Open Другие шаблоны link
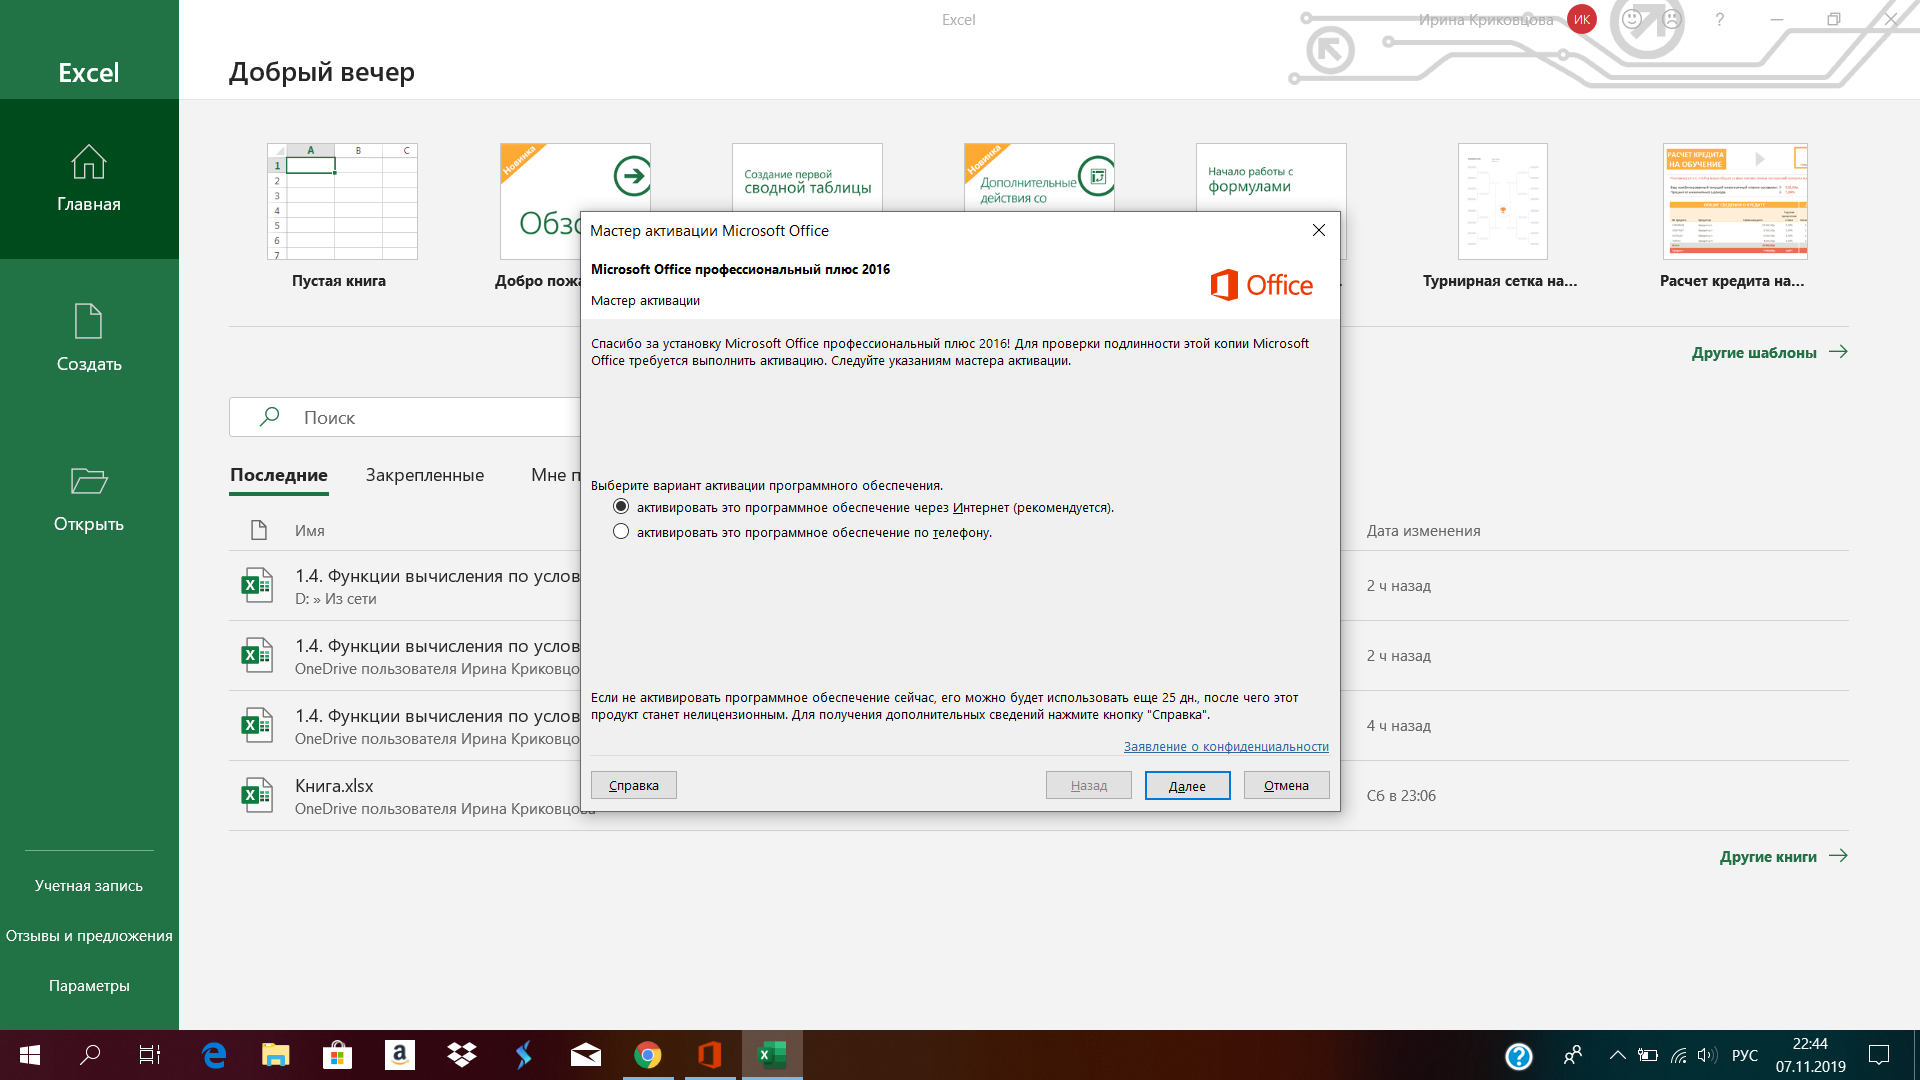 coord(1769,352)
